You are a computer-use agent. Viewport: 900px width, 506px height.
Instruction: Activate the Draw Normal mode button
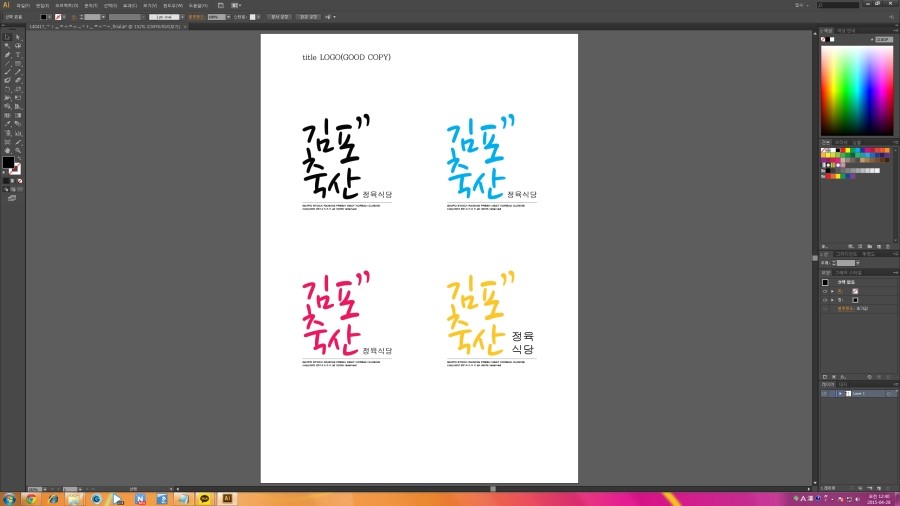6,189
